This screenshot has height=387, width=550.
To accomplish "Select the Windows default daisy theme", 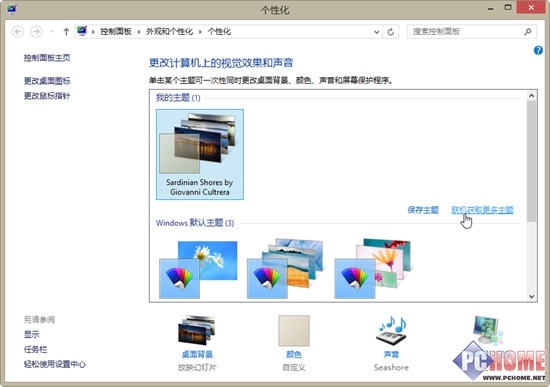I will click(x=199, y=269).
